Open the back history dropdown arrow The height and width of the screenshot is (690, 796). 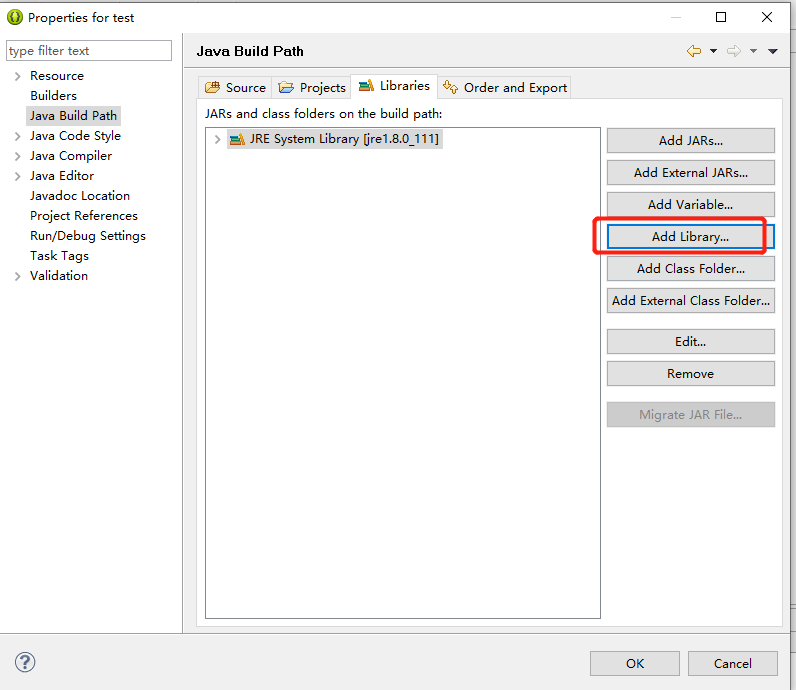(x=713, y=51)
